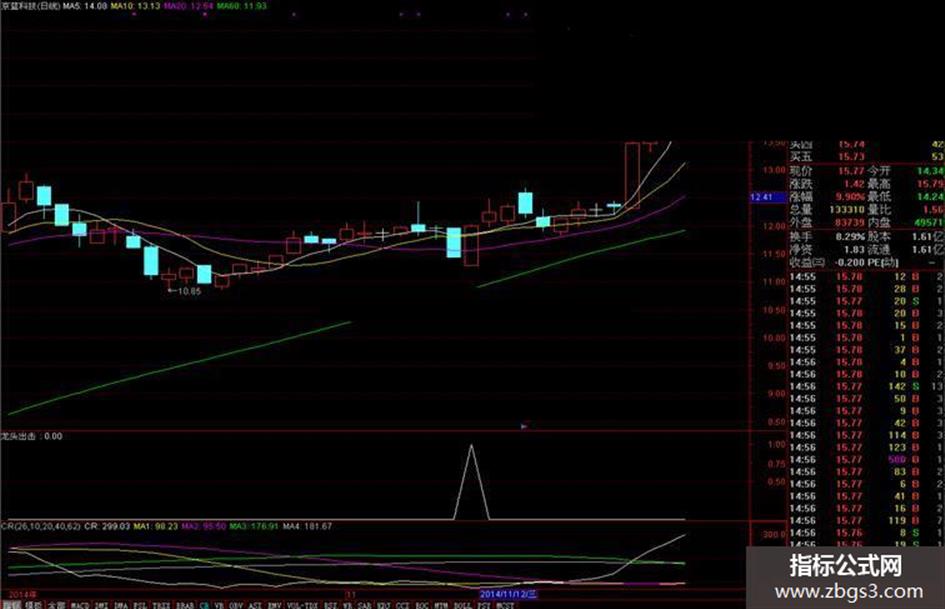Viewport: 945px width, 609px height.
Task: Click the 14:55 tick with volume 37
Action: point(867,350)
